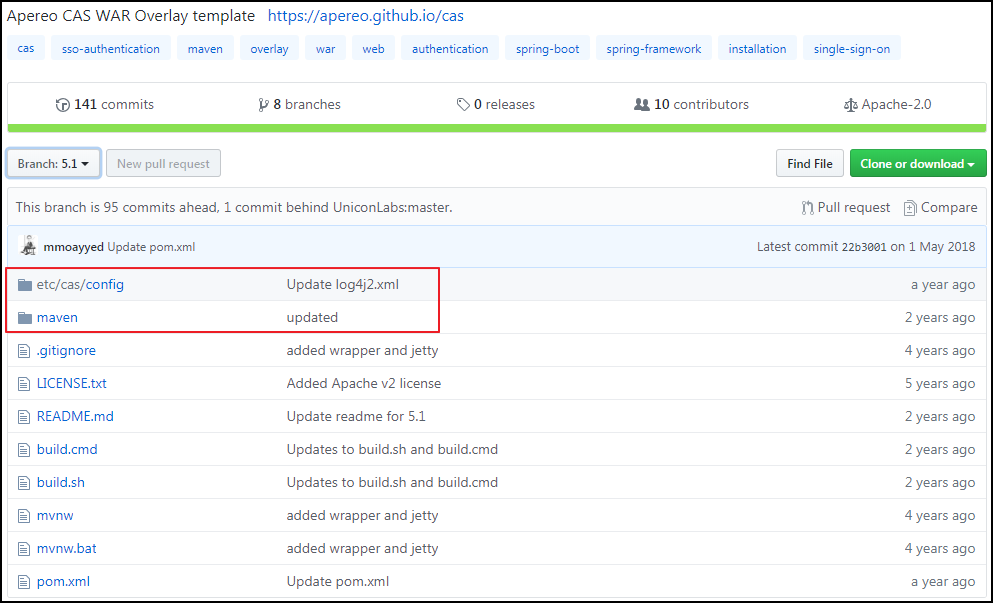993x603 pixels.
Task: Open the latest commit 22b3001 hash
Action: [864, 247]
